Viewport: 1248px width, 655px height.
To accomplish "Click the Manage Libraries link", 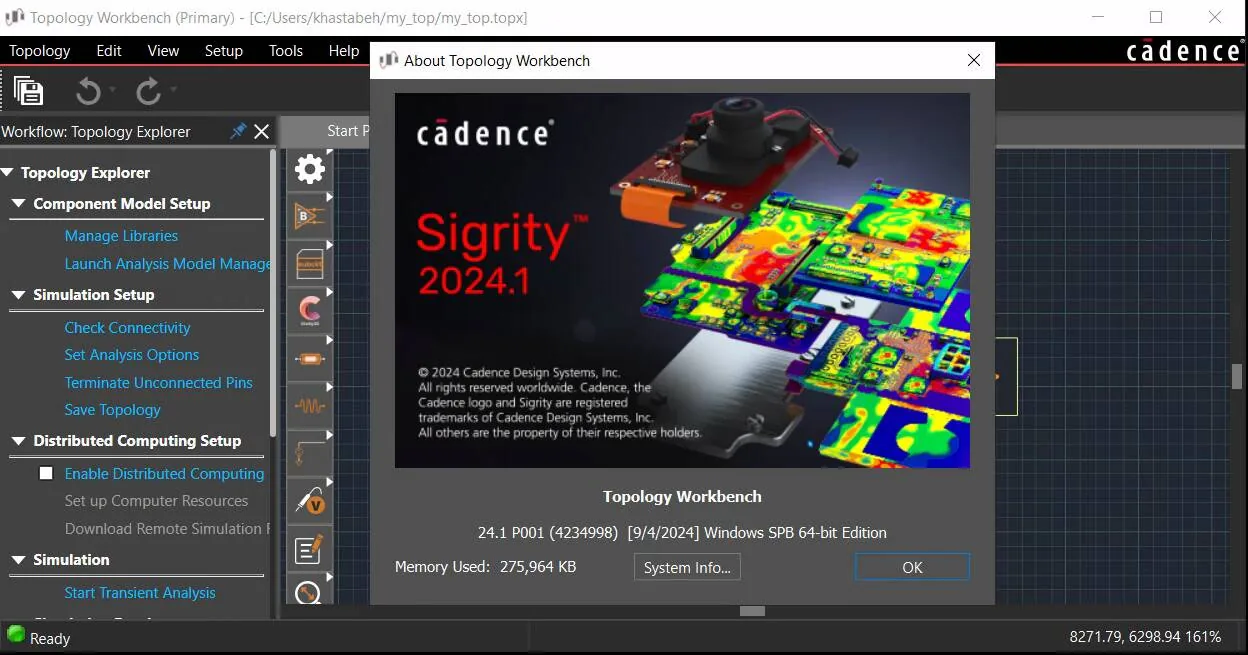I will pos(121,236).
